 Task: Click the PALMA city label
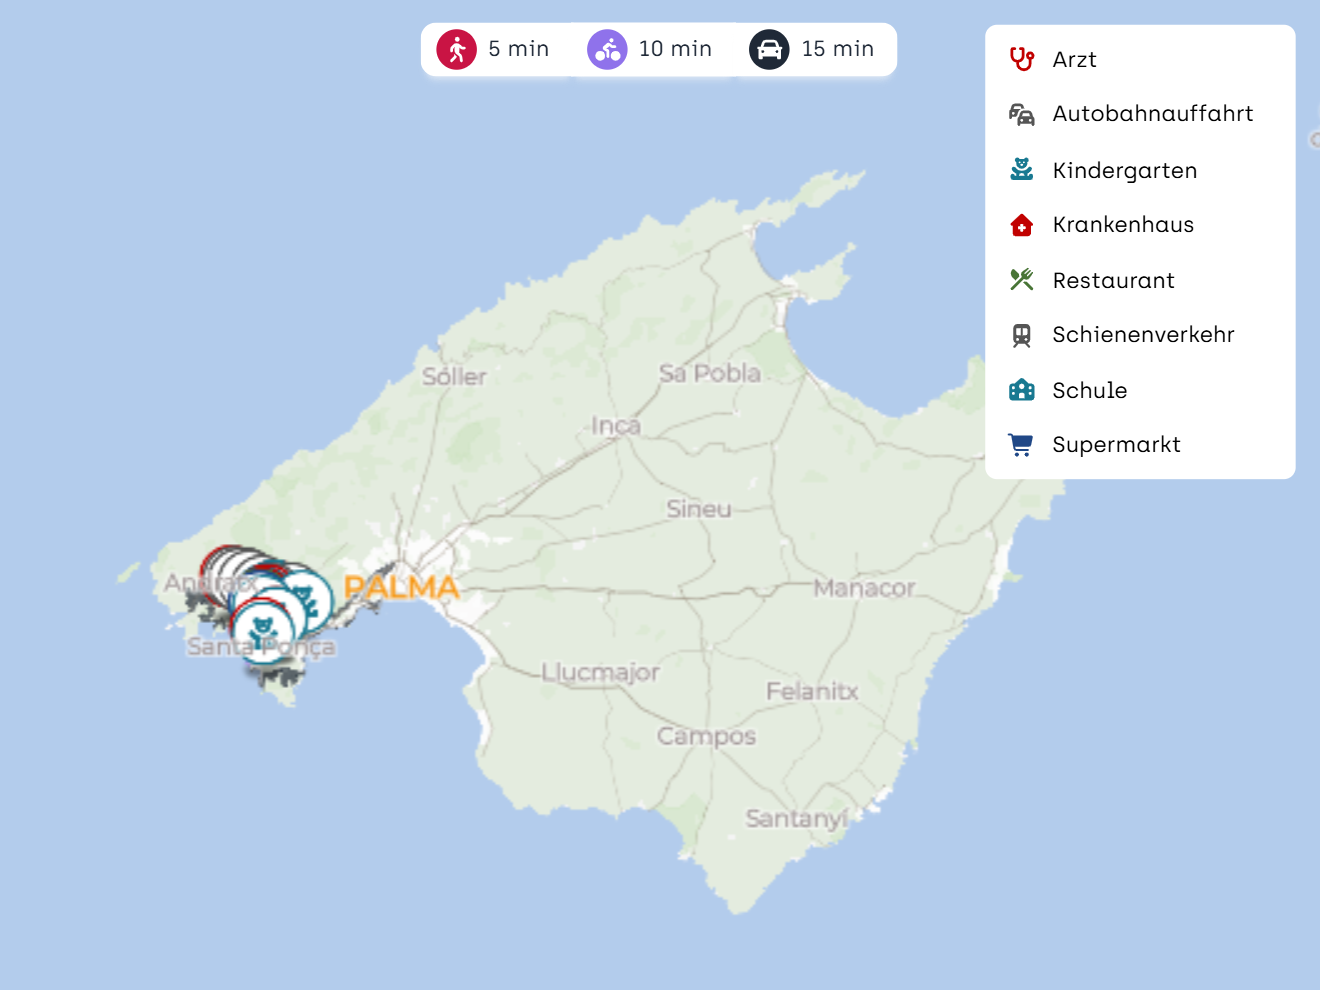pyautogui.click(x=402, y=587)
